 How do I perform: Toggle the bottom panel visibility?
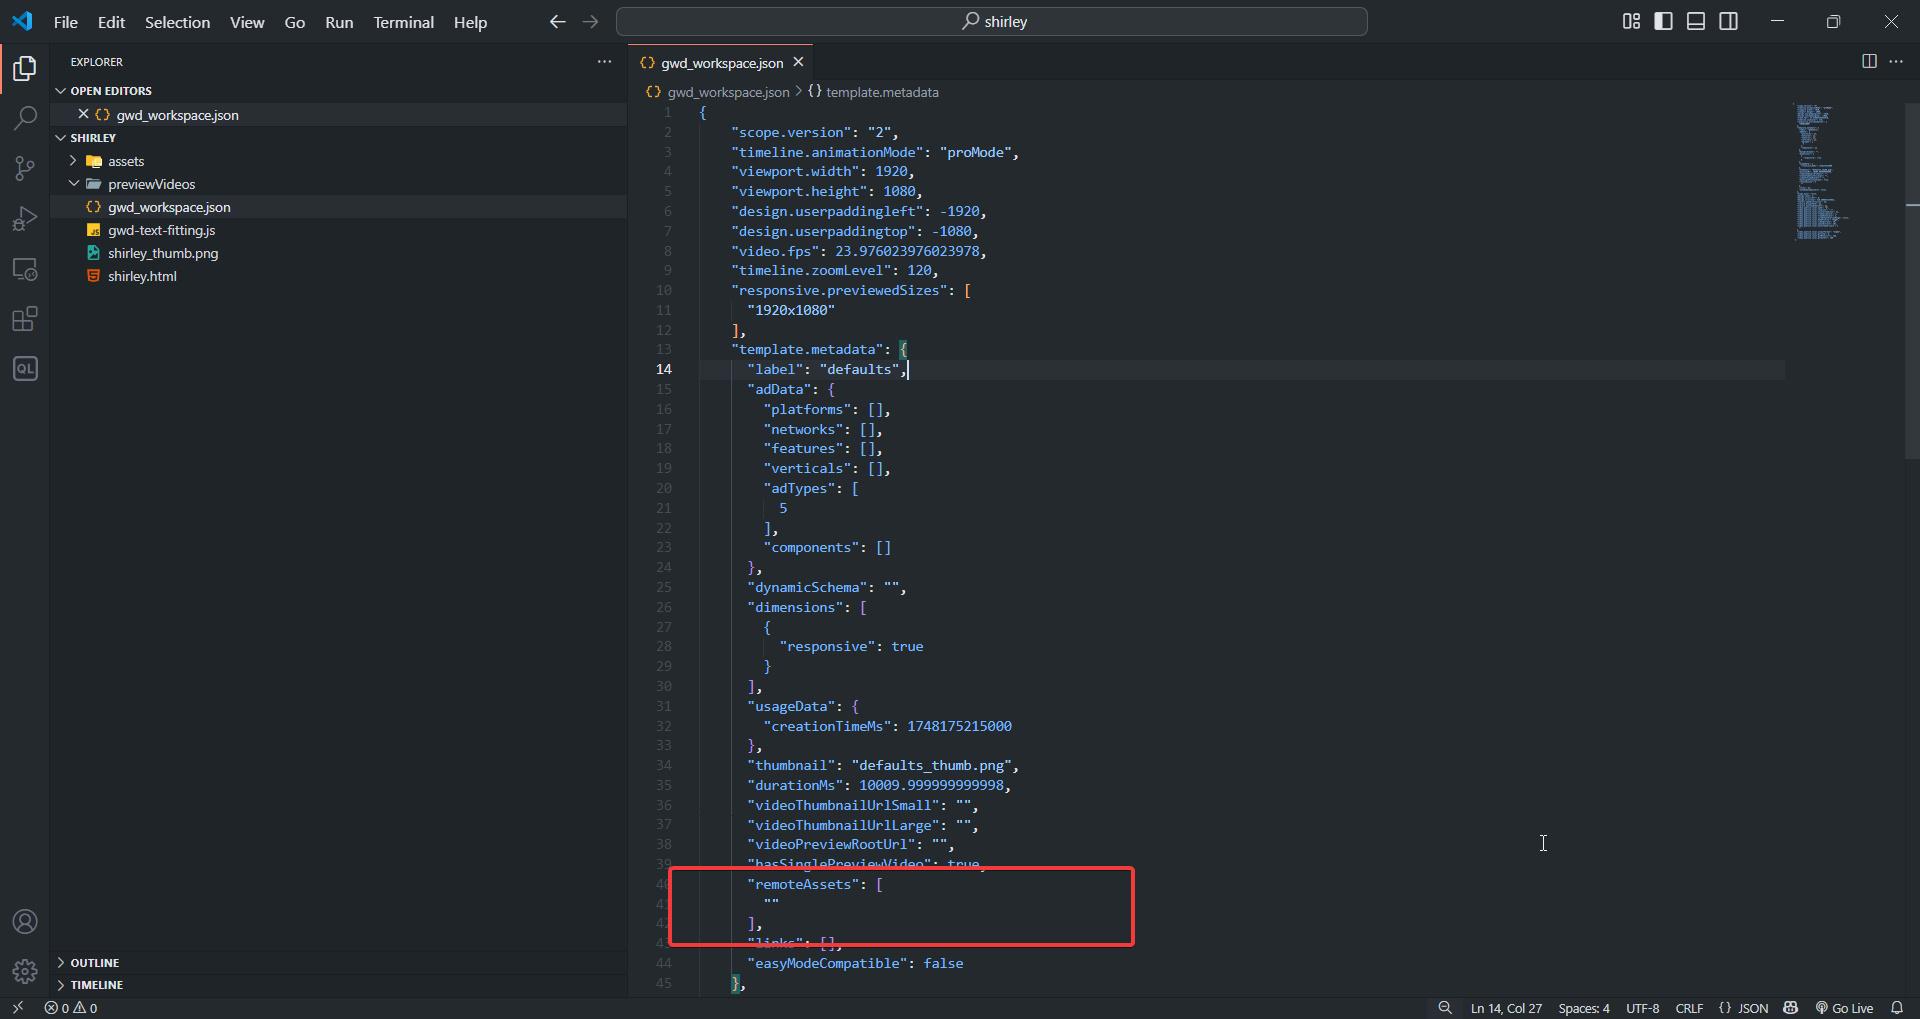1696,21
